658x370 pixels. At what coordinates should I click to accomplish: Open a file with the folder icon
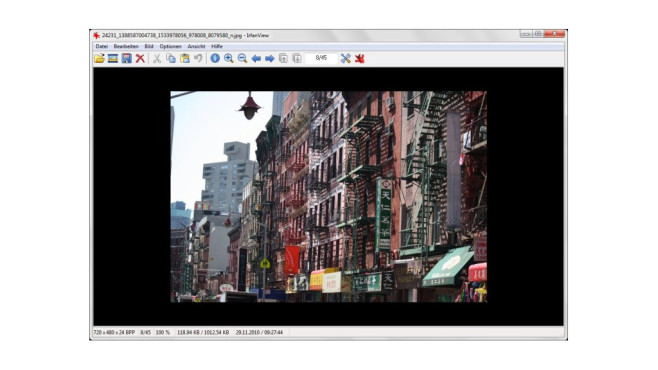tap(99, 58)
